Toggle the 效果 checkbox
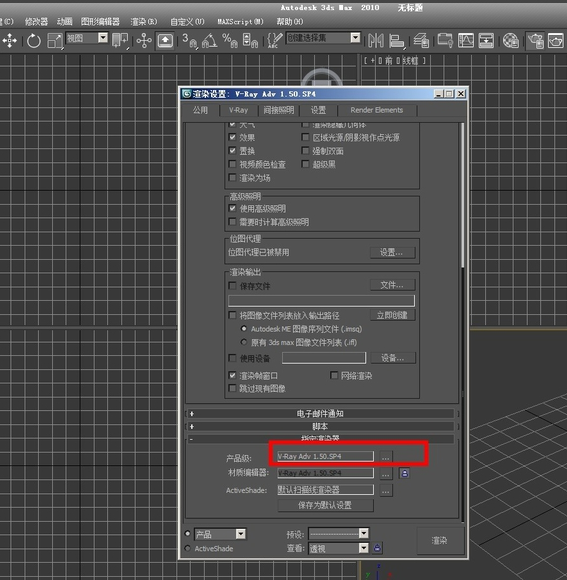The image size is (567, 580). 232,137
